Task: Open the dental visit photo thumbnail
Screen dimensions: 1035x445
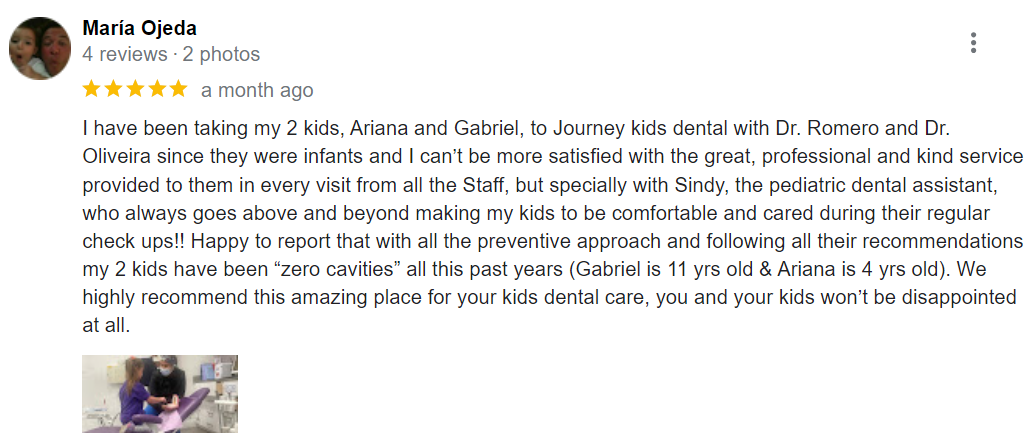Action: 160,393
